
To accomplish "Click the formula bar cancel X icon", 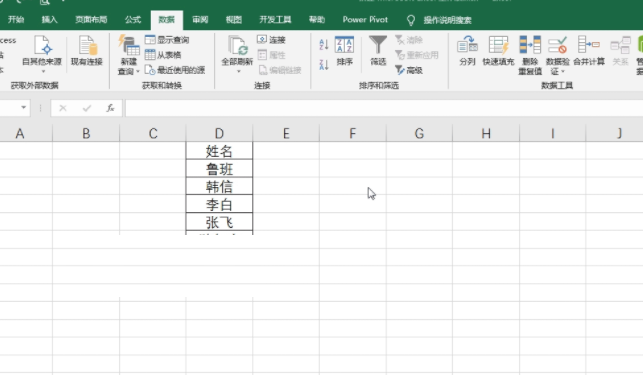I will tap(63, 108).
